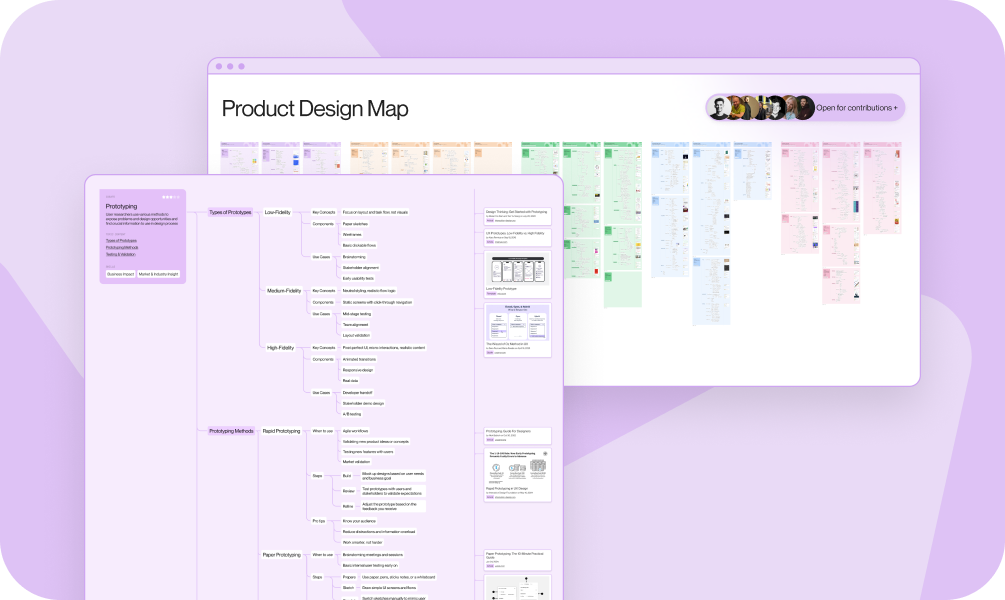Click the Pro tips node
Viewport: 1005px width, 600px height.
(319, 521)
